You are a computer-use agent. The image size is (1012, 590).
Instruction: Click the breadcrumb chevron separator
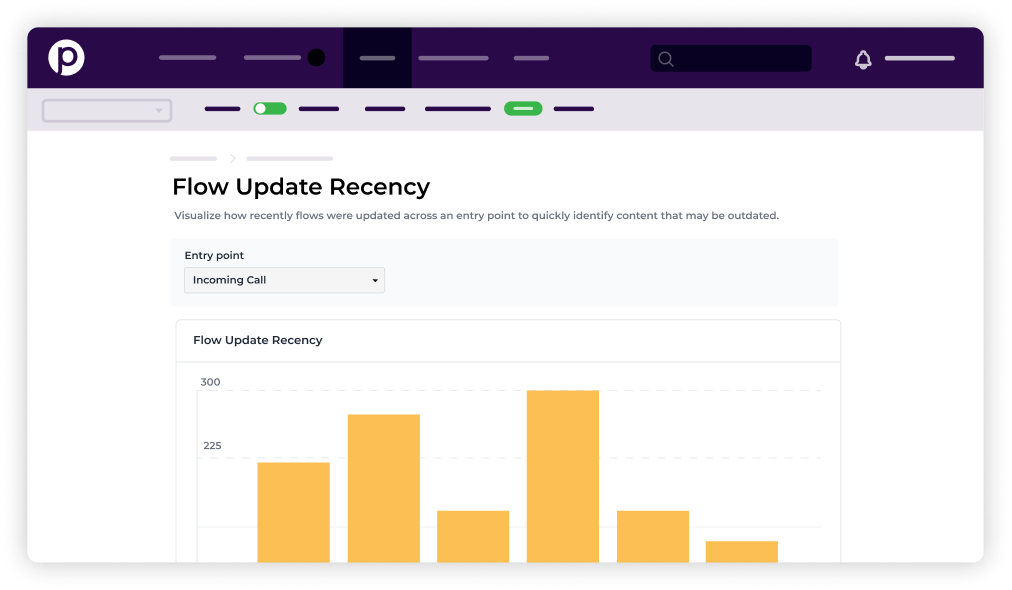click(x=233, y=158)
